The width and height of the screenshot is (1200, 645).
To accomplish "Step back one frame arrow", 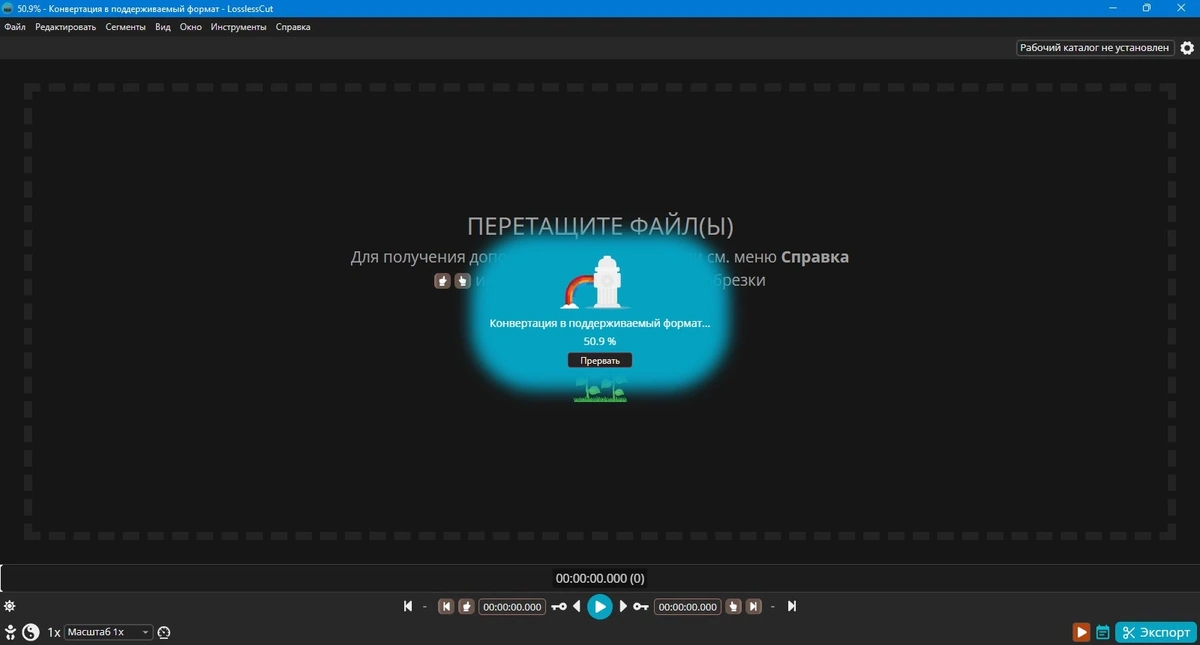I will pyautogui.click(x=577, y=606).
